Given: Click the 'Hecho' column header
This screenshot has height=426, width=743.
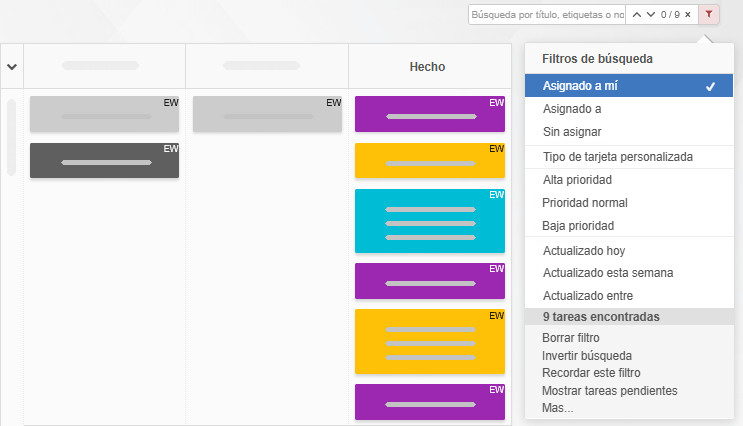Looking at the screenshot, I should pos(427,67).
